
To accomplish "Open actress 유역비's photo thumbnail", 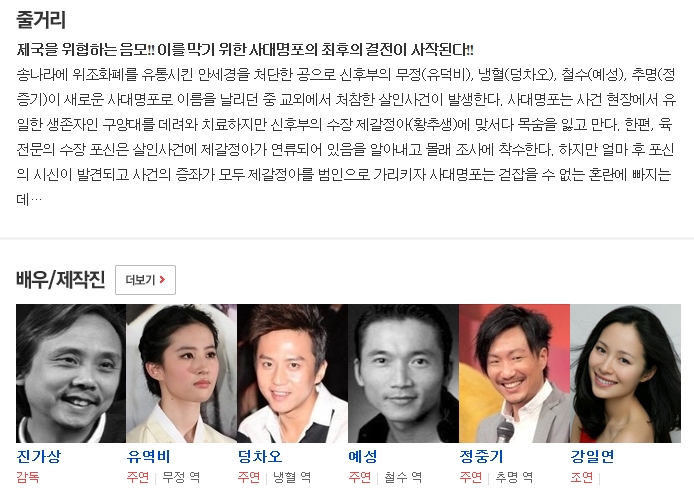I will (182, 373).
